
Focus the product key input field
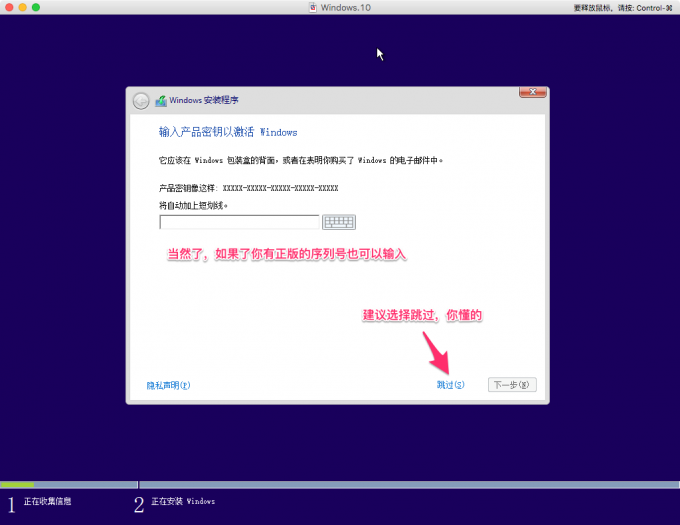[239, 222]
